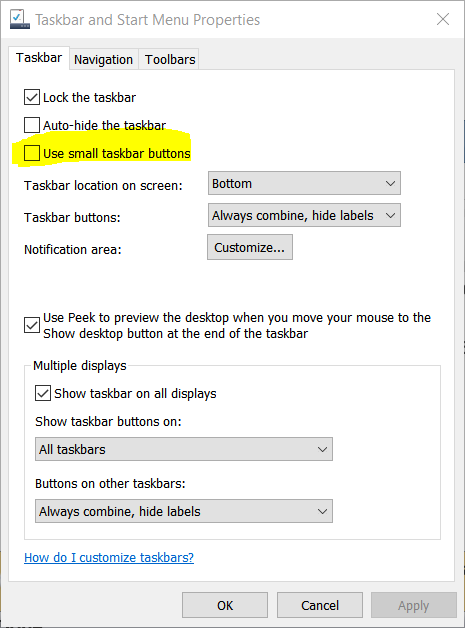Viewport: 465px width, 628px height.
Task: Expand Buttons on other taskbars dropdown
Action: click(184, 511)
